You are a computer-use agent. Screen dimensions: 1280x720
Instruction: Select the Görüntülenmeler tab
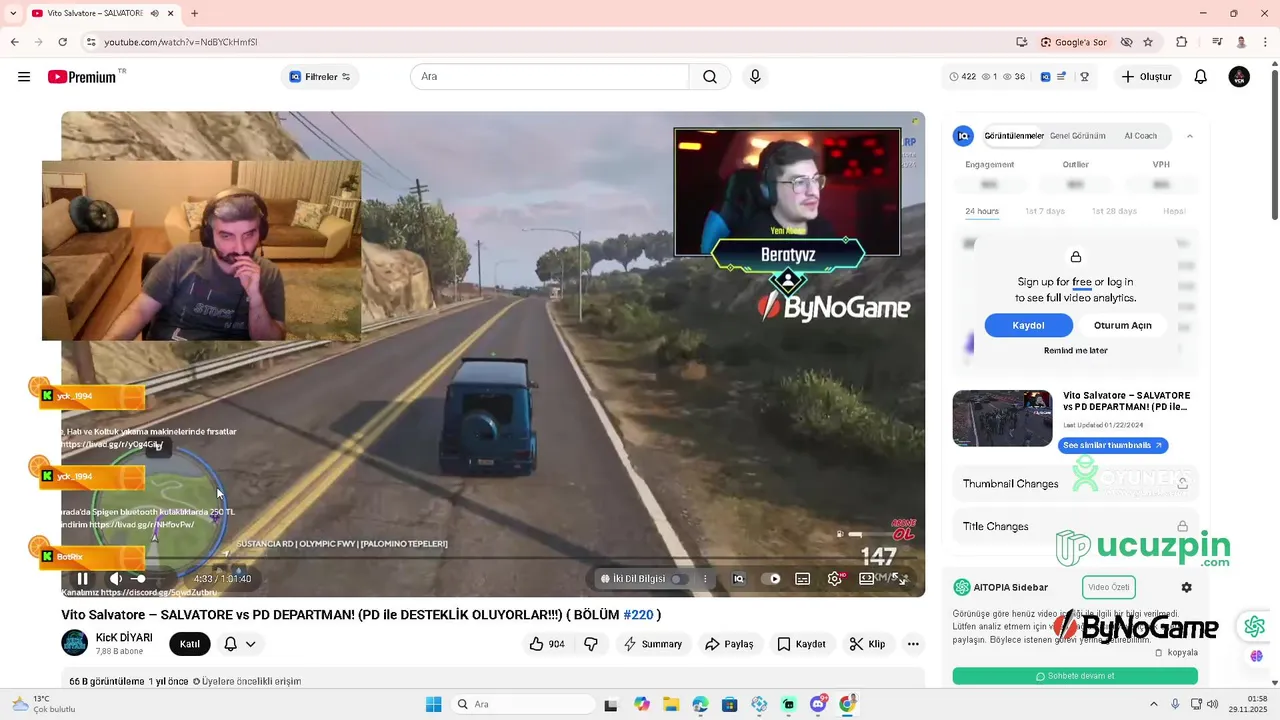[1014, 136]
